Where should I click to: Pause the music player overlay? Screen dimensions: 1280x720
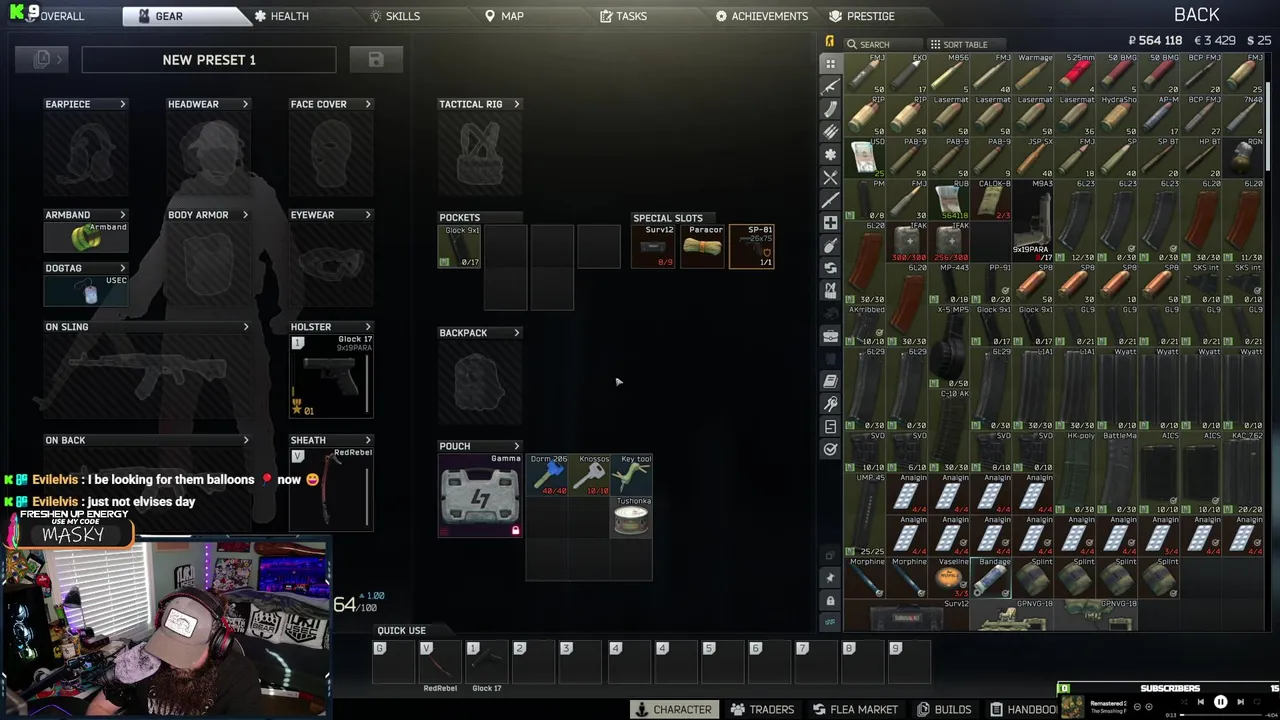[x=1220, y=702]
